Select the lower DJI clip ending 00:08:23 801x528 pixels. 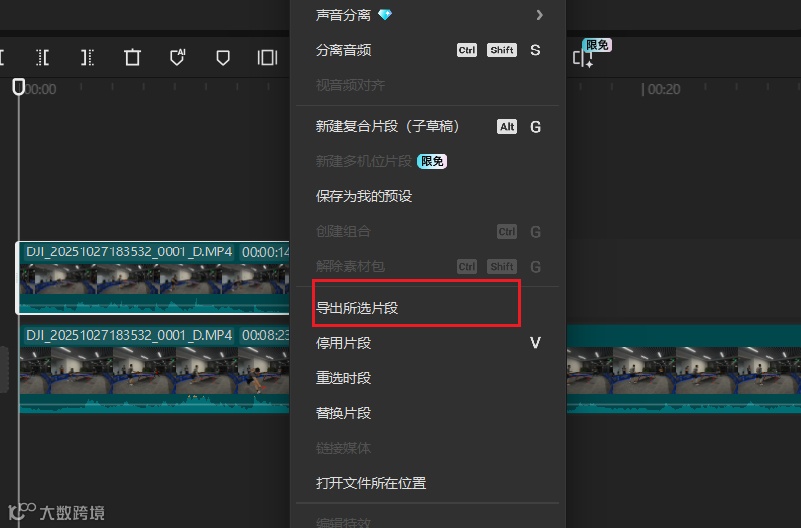point(154,370)
